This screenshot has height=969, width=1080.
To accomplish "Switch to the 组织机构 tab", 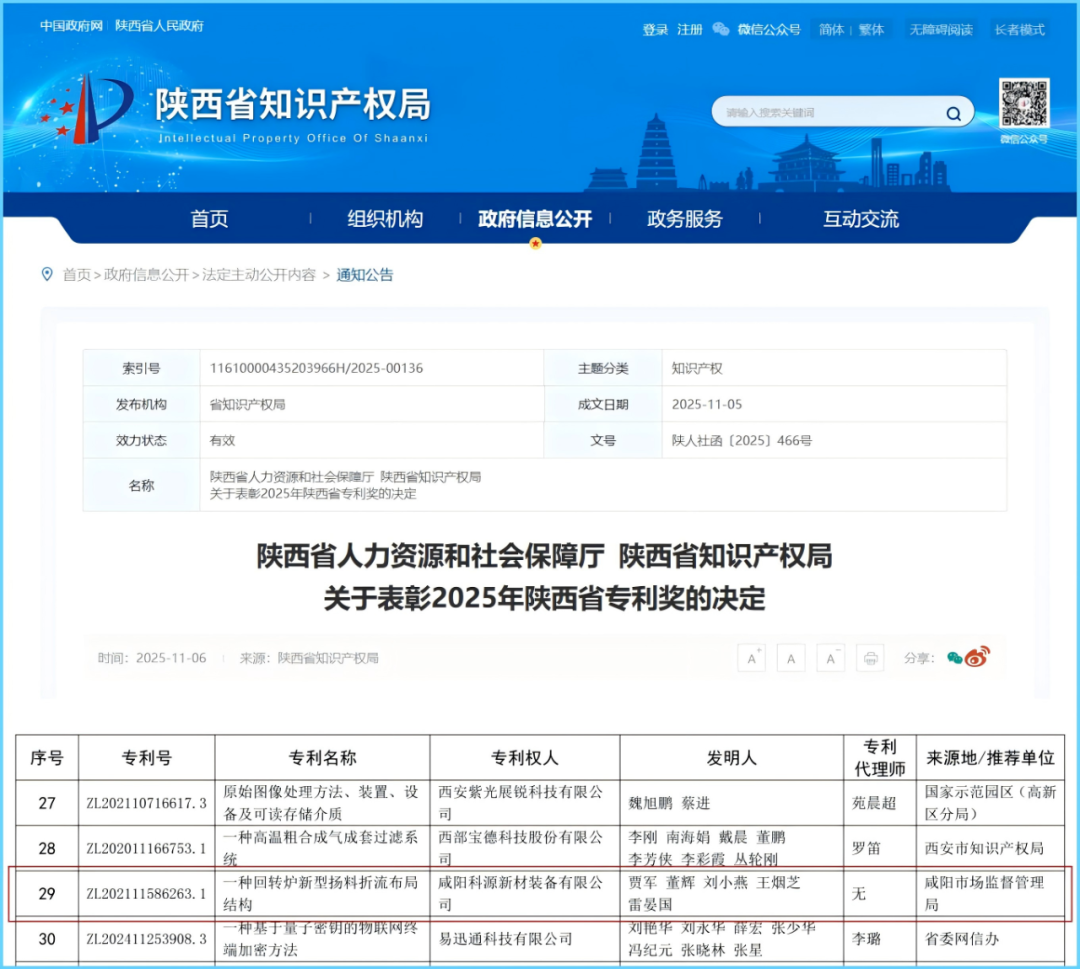I will coord(383,219).
